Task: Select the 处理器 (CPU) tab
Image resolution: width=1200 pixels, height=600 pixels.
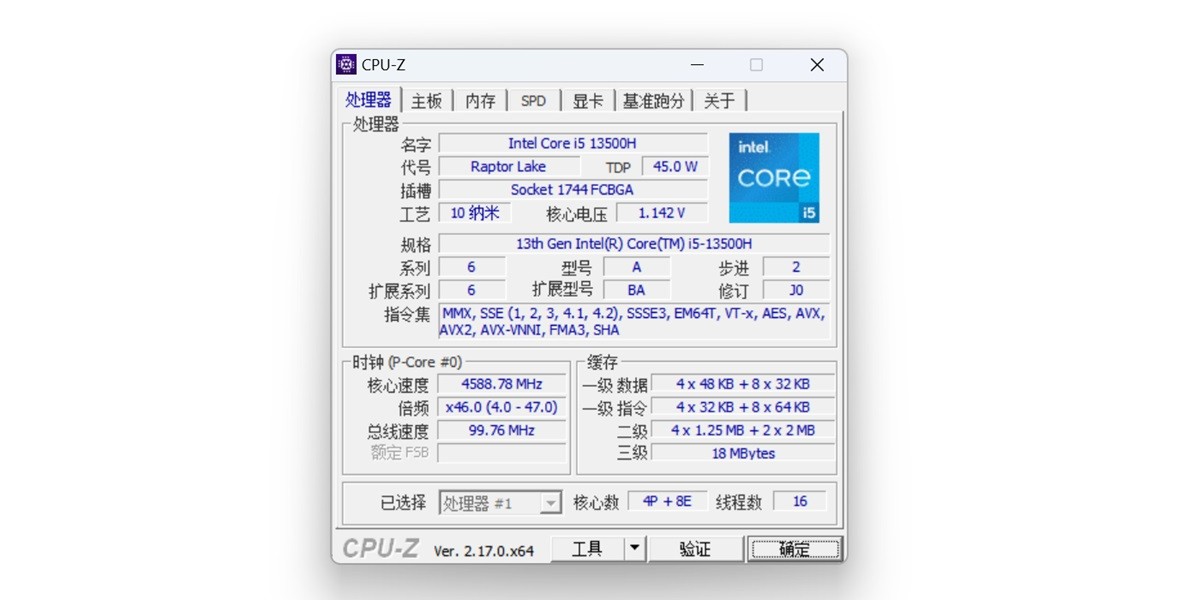Action: [368, 99]
